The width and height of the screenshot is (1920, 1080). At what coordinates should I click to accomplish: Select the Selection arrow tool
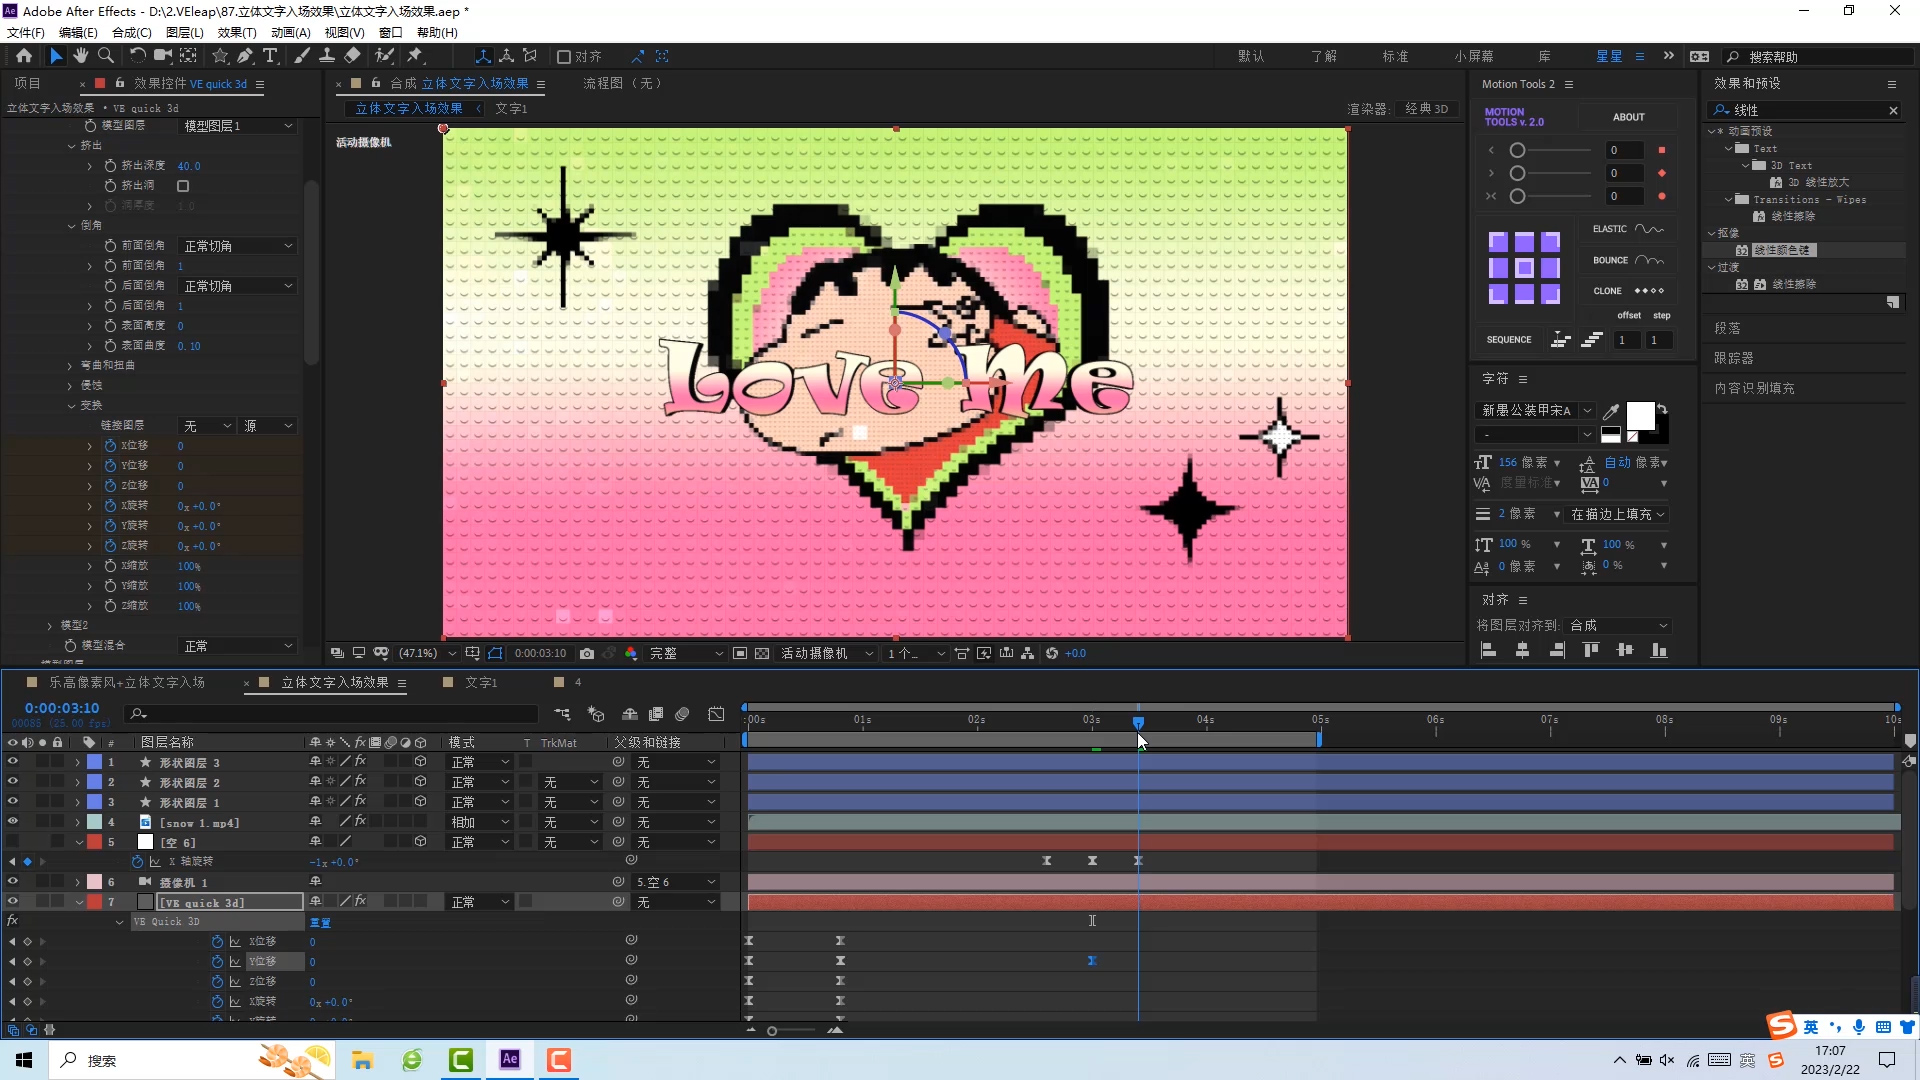[56, 56]
